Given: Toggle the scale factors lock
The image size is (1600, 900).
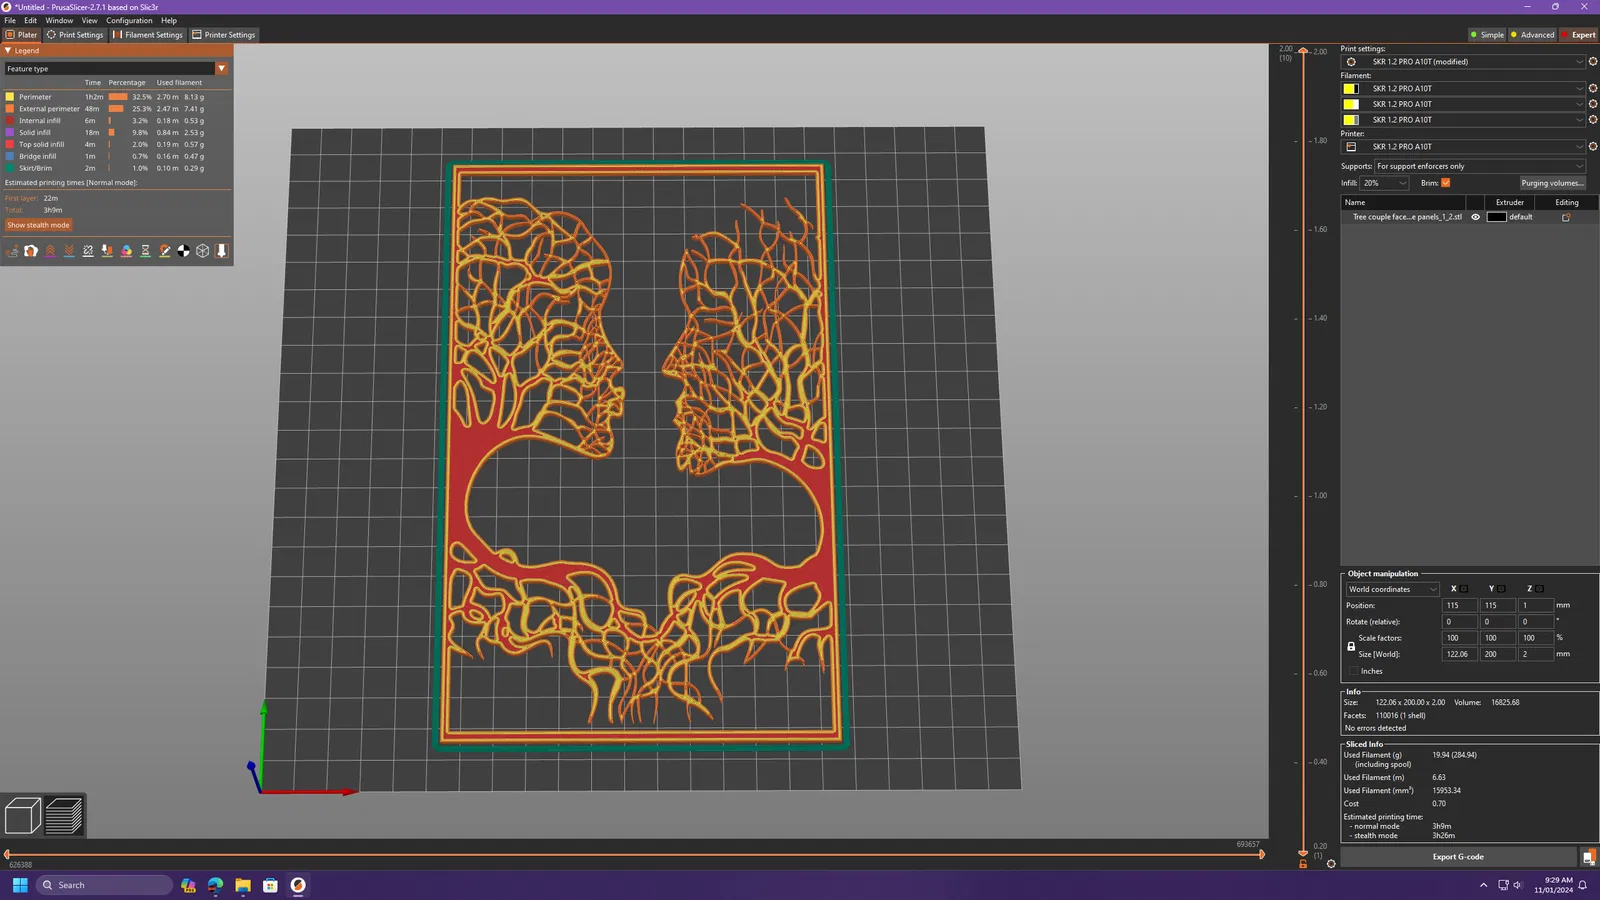Looking at the screenshot, I should coord(1351,646).
